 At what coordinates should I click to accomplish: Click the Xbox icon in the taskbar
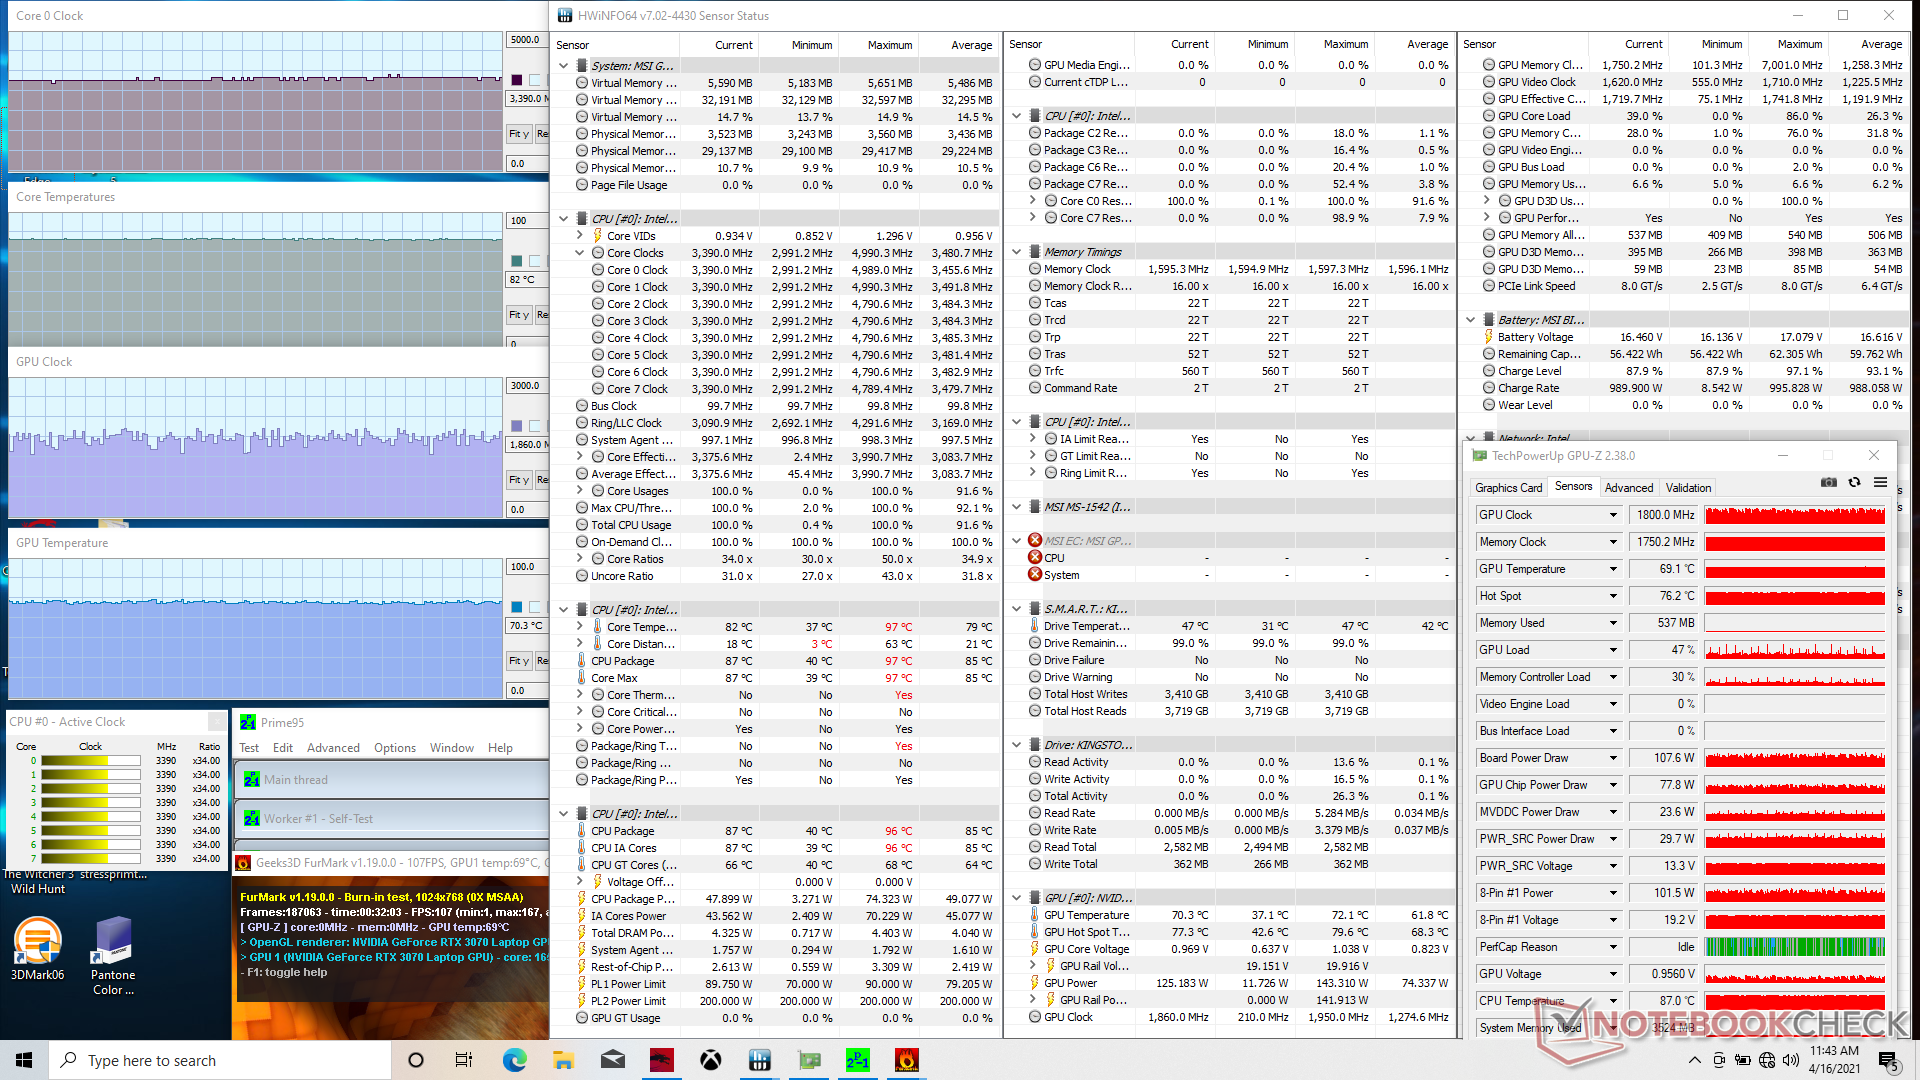[710, 1060]
